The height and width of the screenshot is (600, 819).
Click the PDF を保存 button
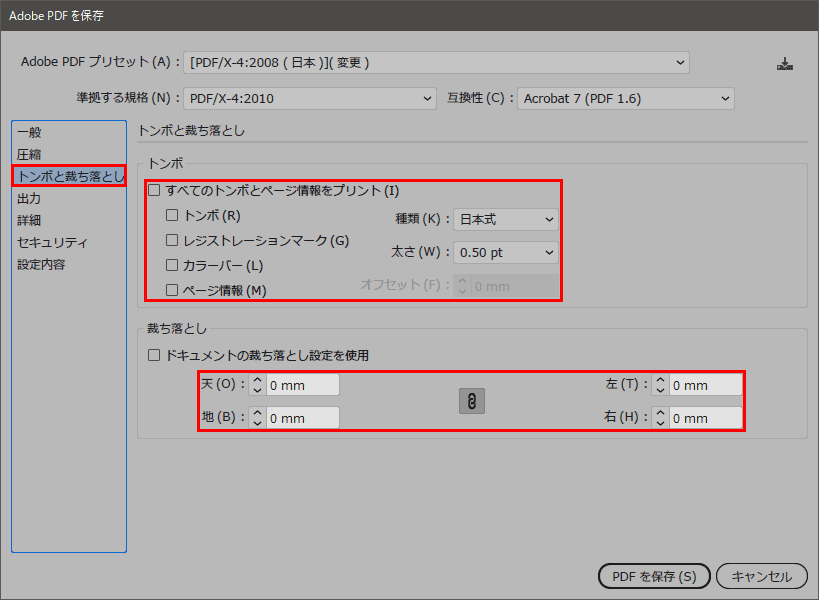pyautogui.click(x=653, y=576)
